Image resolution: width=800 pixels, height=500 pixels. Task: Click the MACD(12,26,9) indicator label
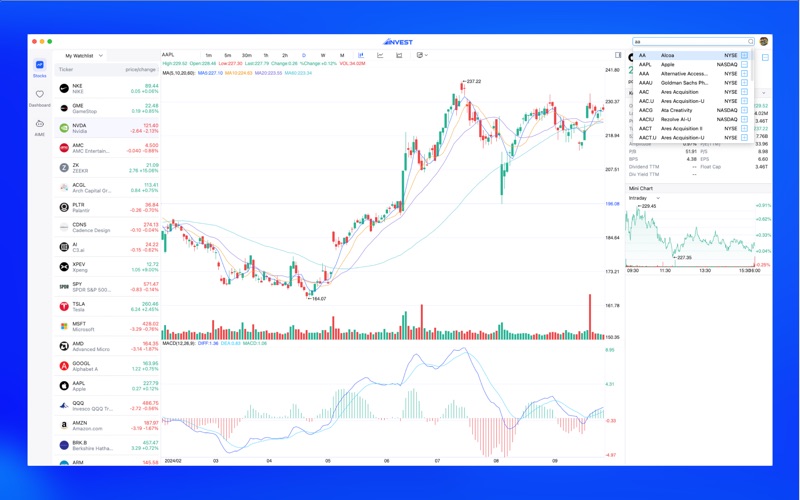[179, 343]
